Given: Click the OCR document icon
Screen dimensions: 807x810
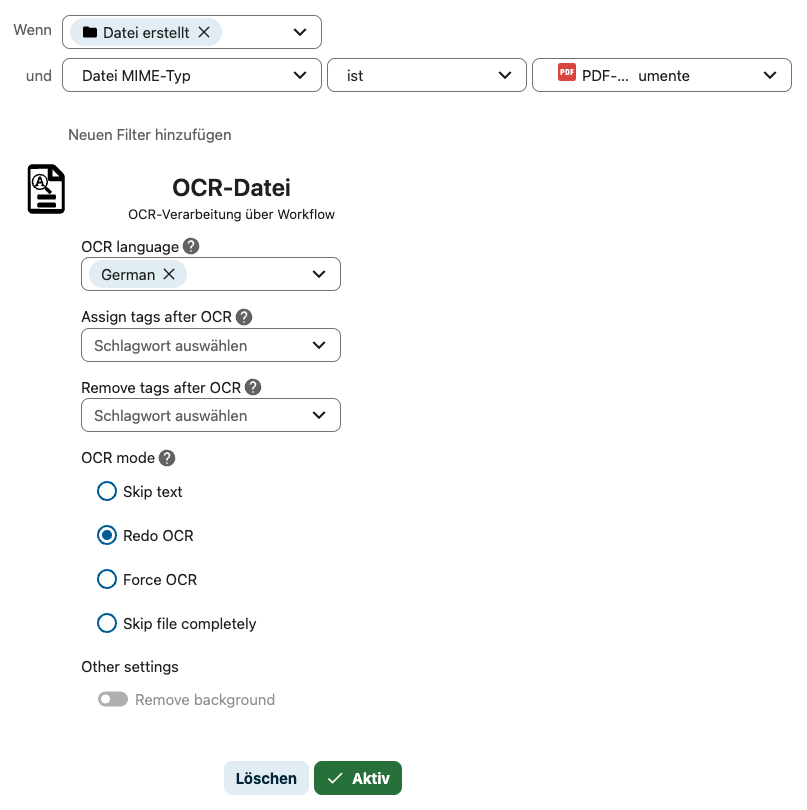Looking at the screenshot, I should coord(46,189).
